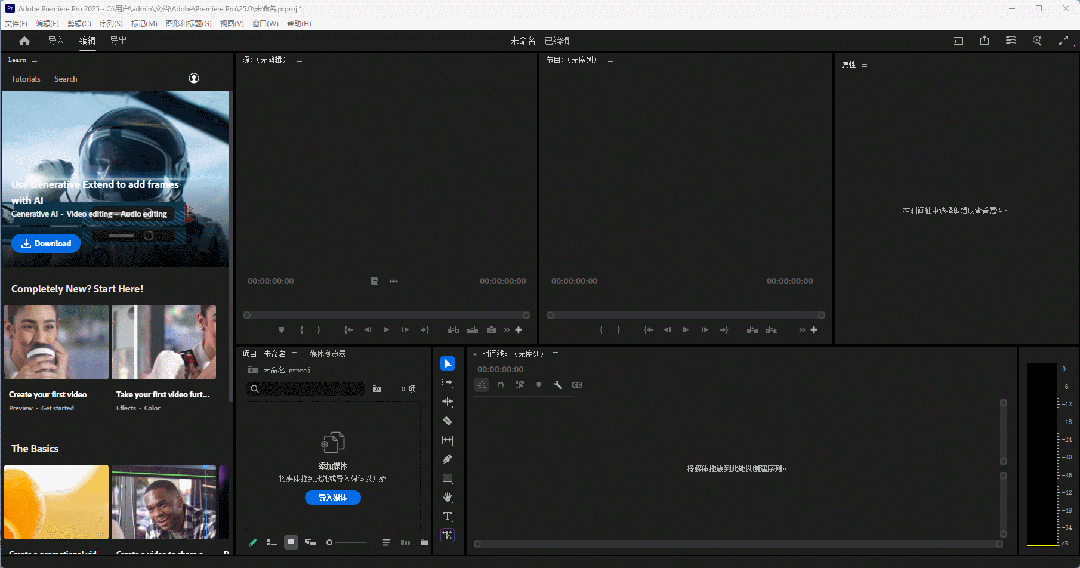Click new bin icon beside project search
Image resolution: width=1080 pixels, height=568 pixels.
tap(377, 389)
